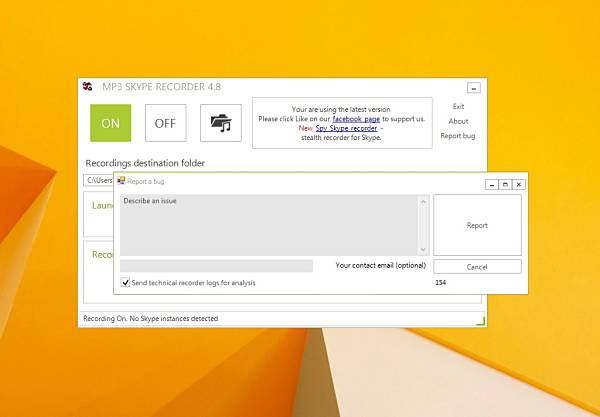Close the Report a bug dialog
This screenshot has height=417, width=600.
[518, 185]
